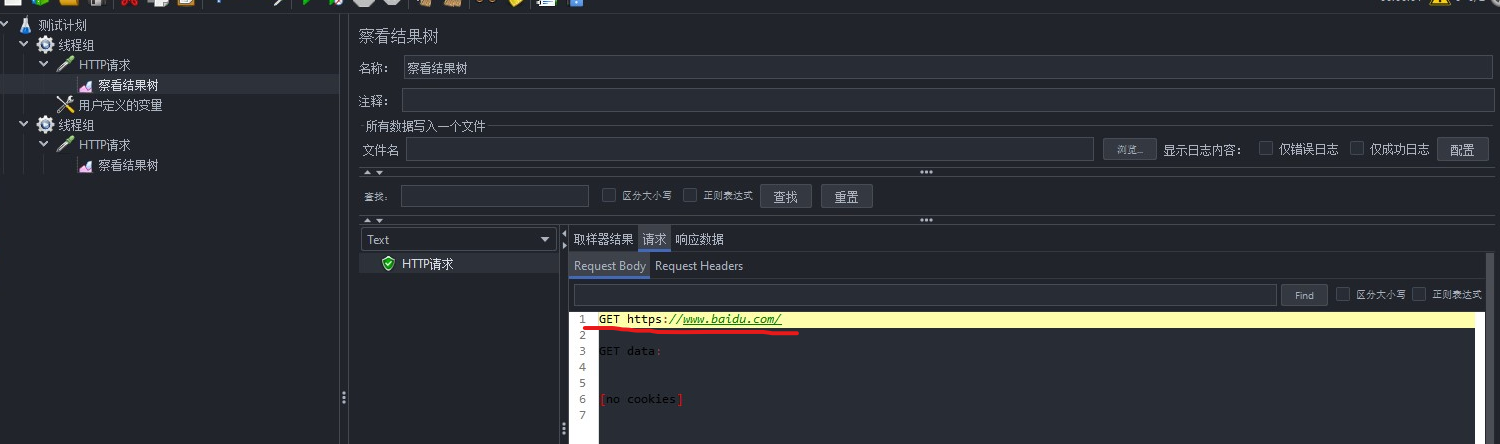Collapse the 测试计划 tree node

(6, 25)
